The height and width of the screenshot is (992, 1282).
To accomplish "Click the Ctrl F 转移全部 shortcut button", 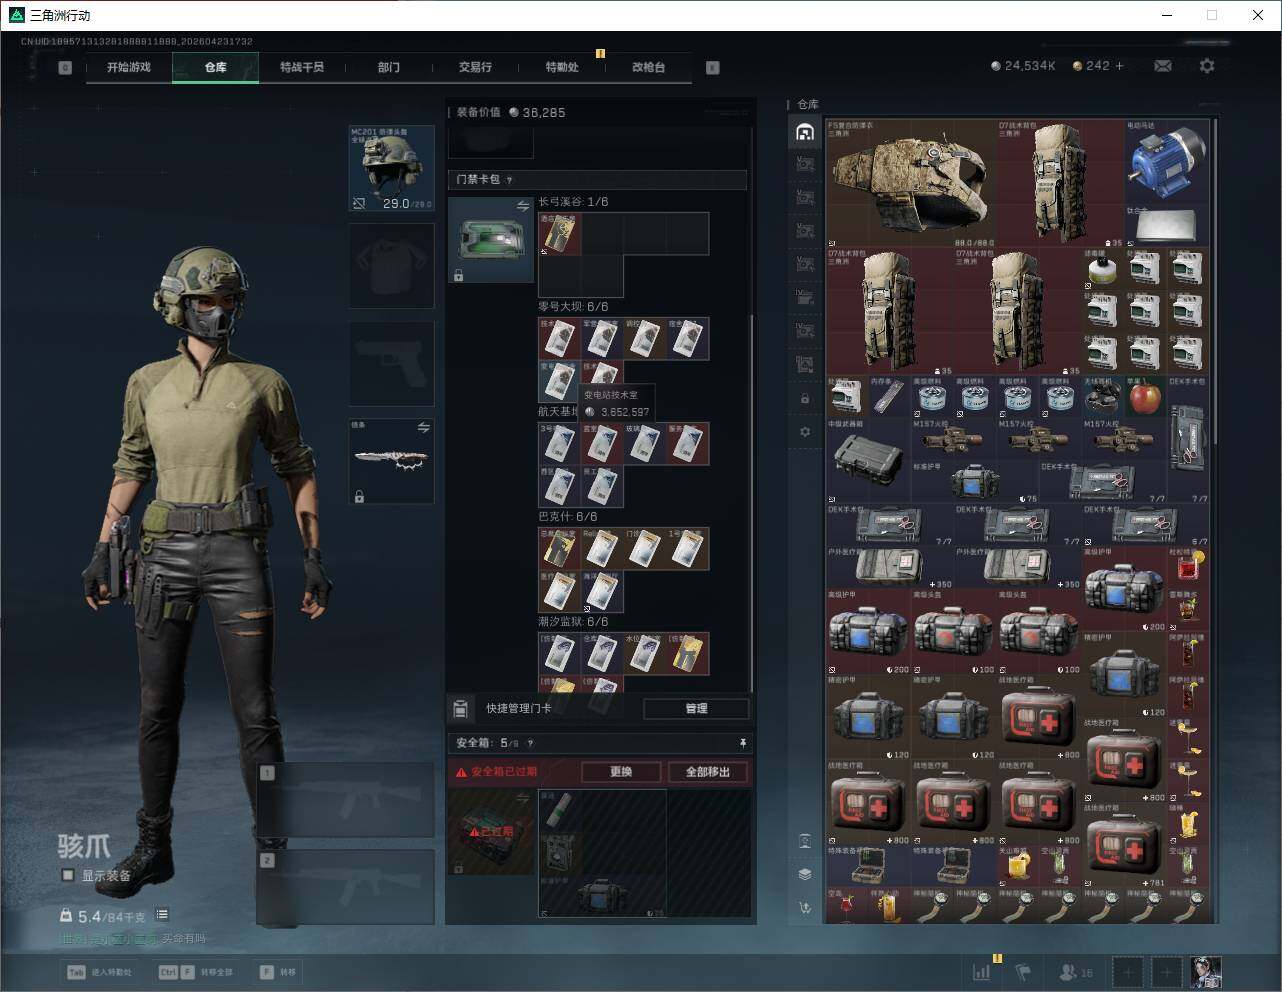I will pyautogui.click(x=196, y=971).
